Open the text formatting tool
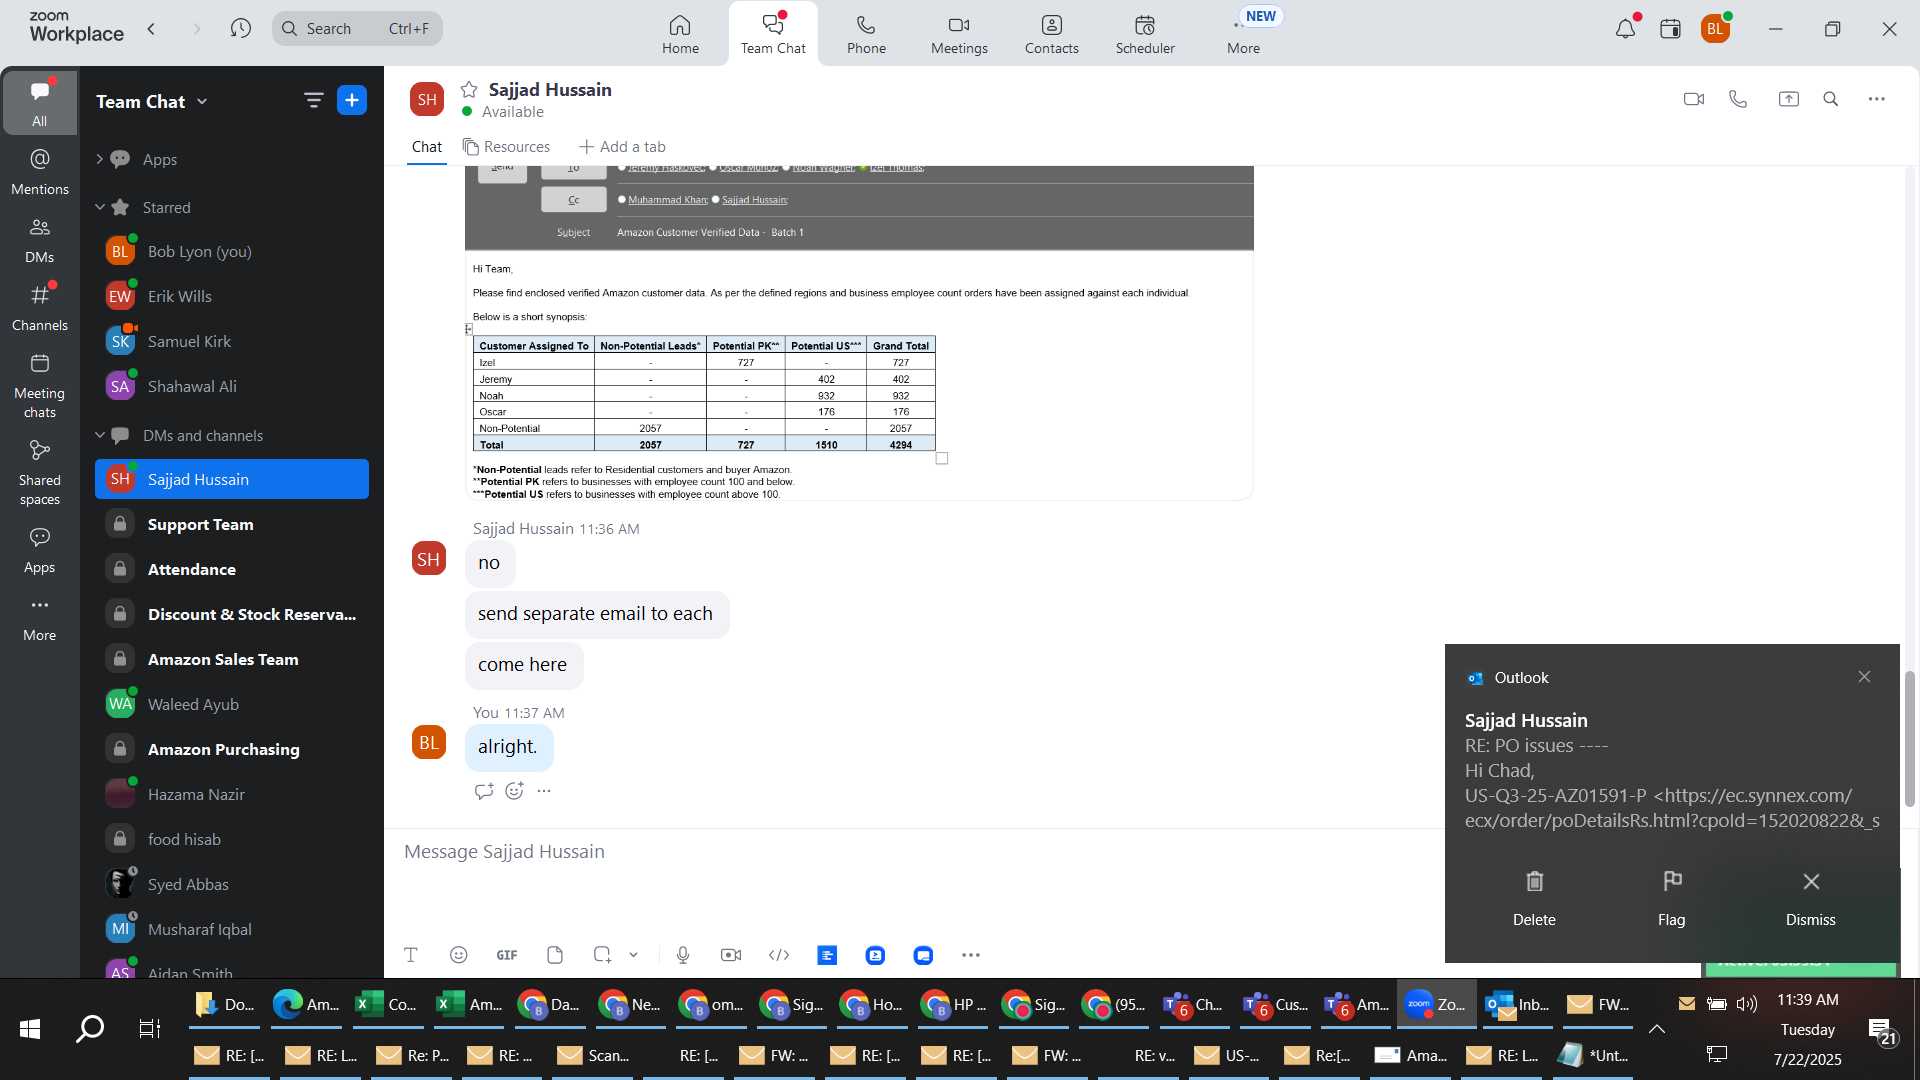Image resolution: width=1920 pixels, height=1080 pixels. pos(410,955)
